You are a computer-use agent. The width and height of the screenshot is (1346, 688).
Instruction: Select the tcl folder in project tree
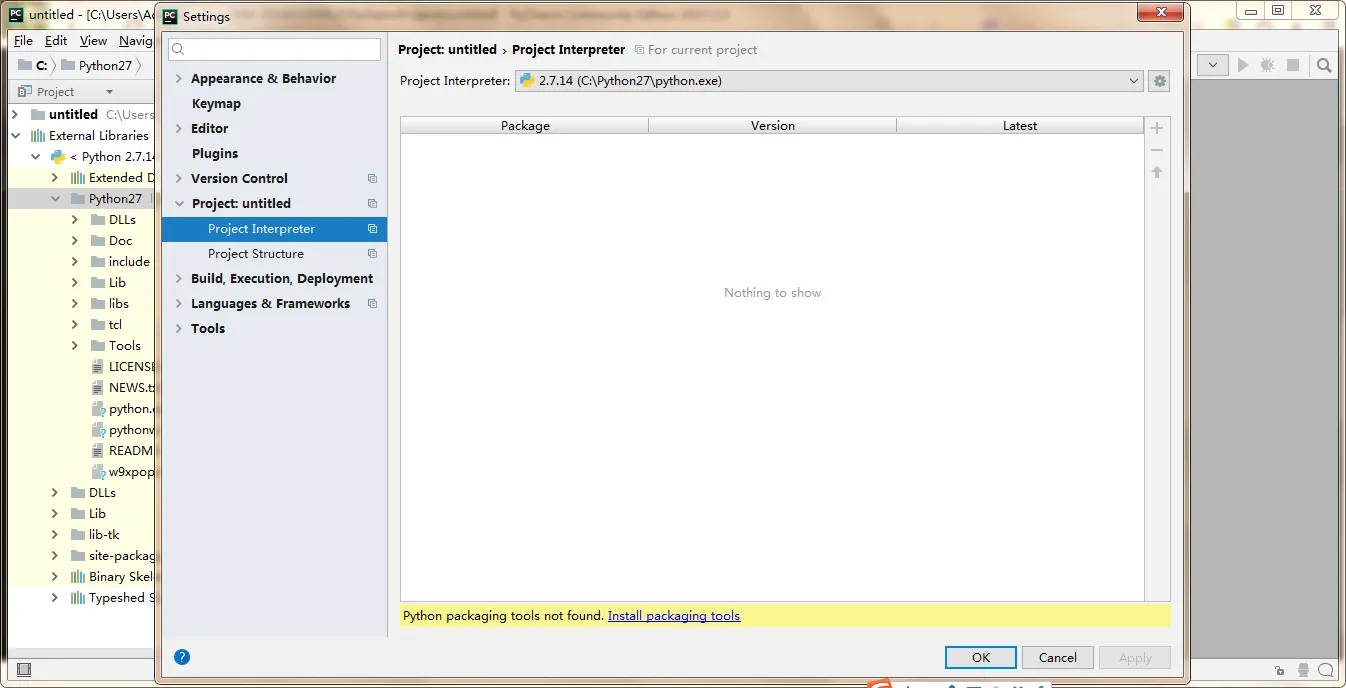pos(115,325)
